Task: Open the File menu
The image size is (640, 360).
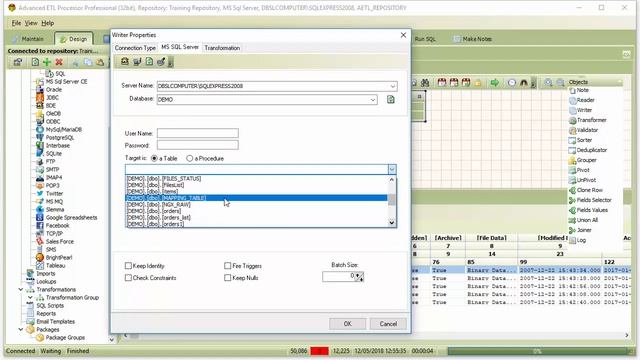Action: (16, 23)
